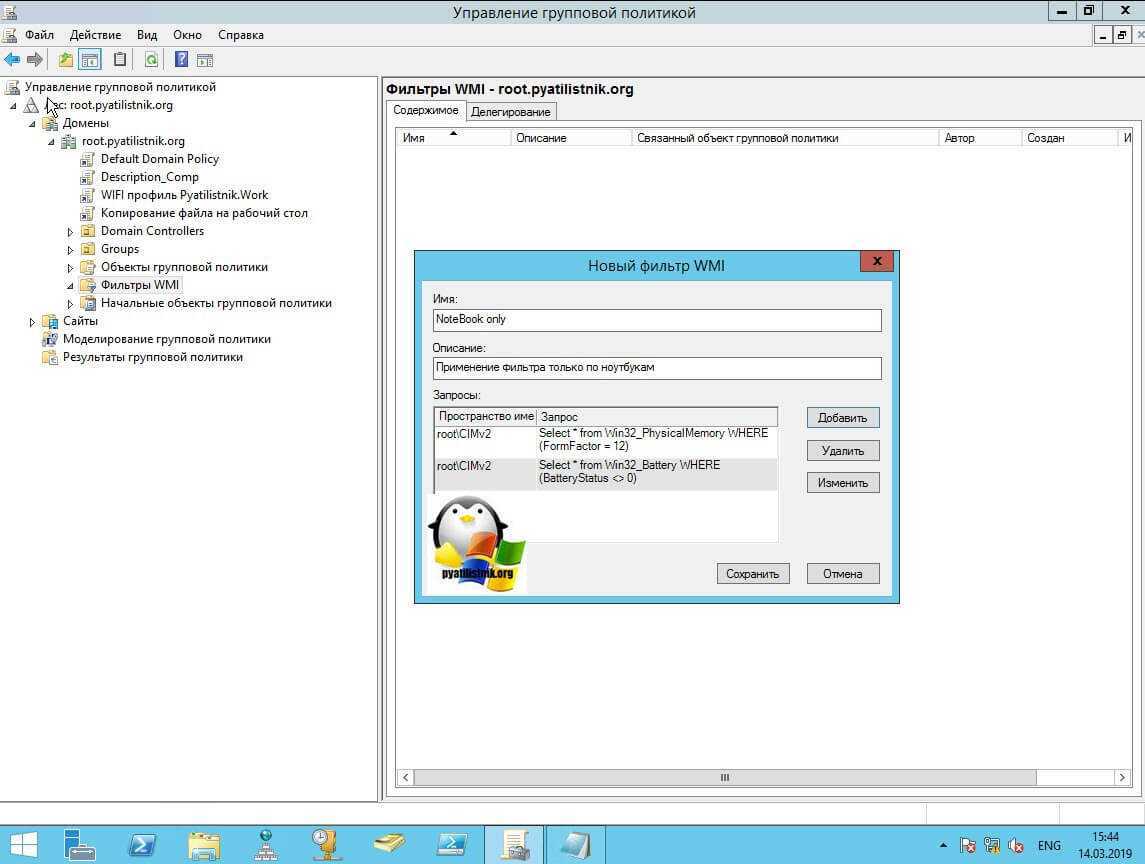Click the Up one level folder icon
The height and width of the screenshot is (864, 1145).
[x=66, y=60]
